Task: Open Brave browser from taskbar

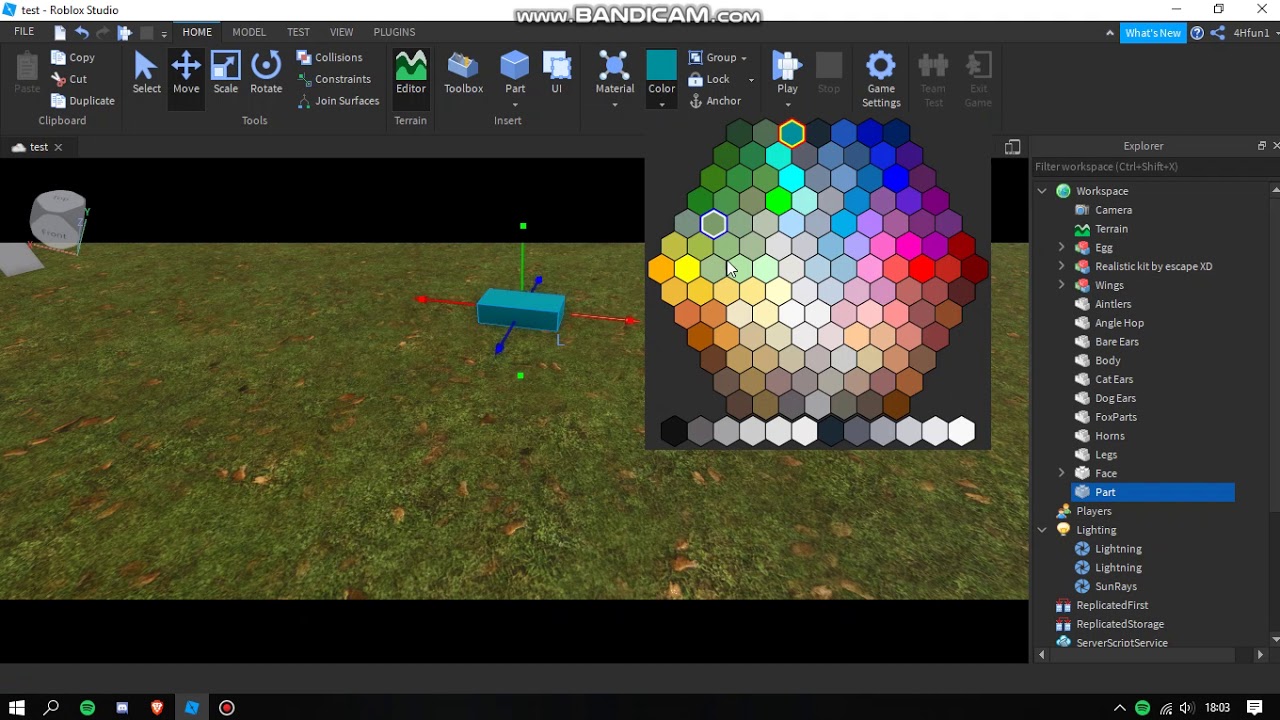Action: [x=157, y=708]
